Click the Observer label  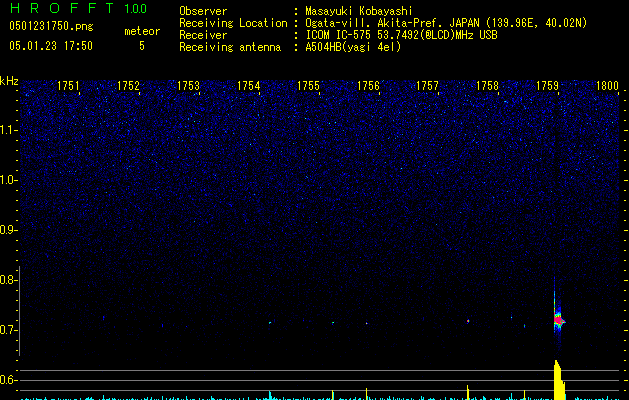coord(203,11)
